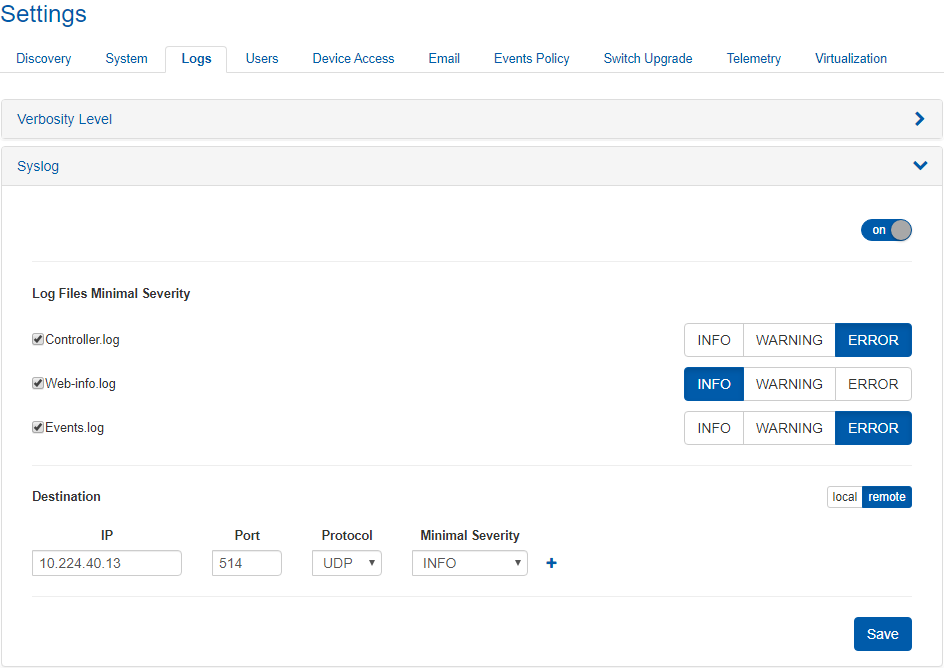
Task: Set Events.log severity to WARNING
Action: pyautogui.click(x=789, y=428)
